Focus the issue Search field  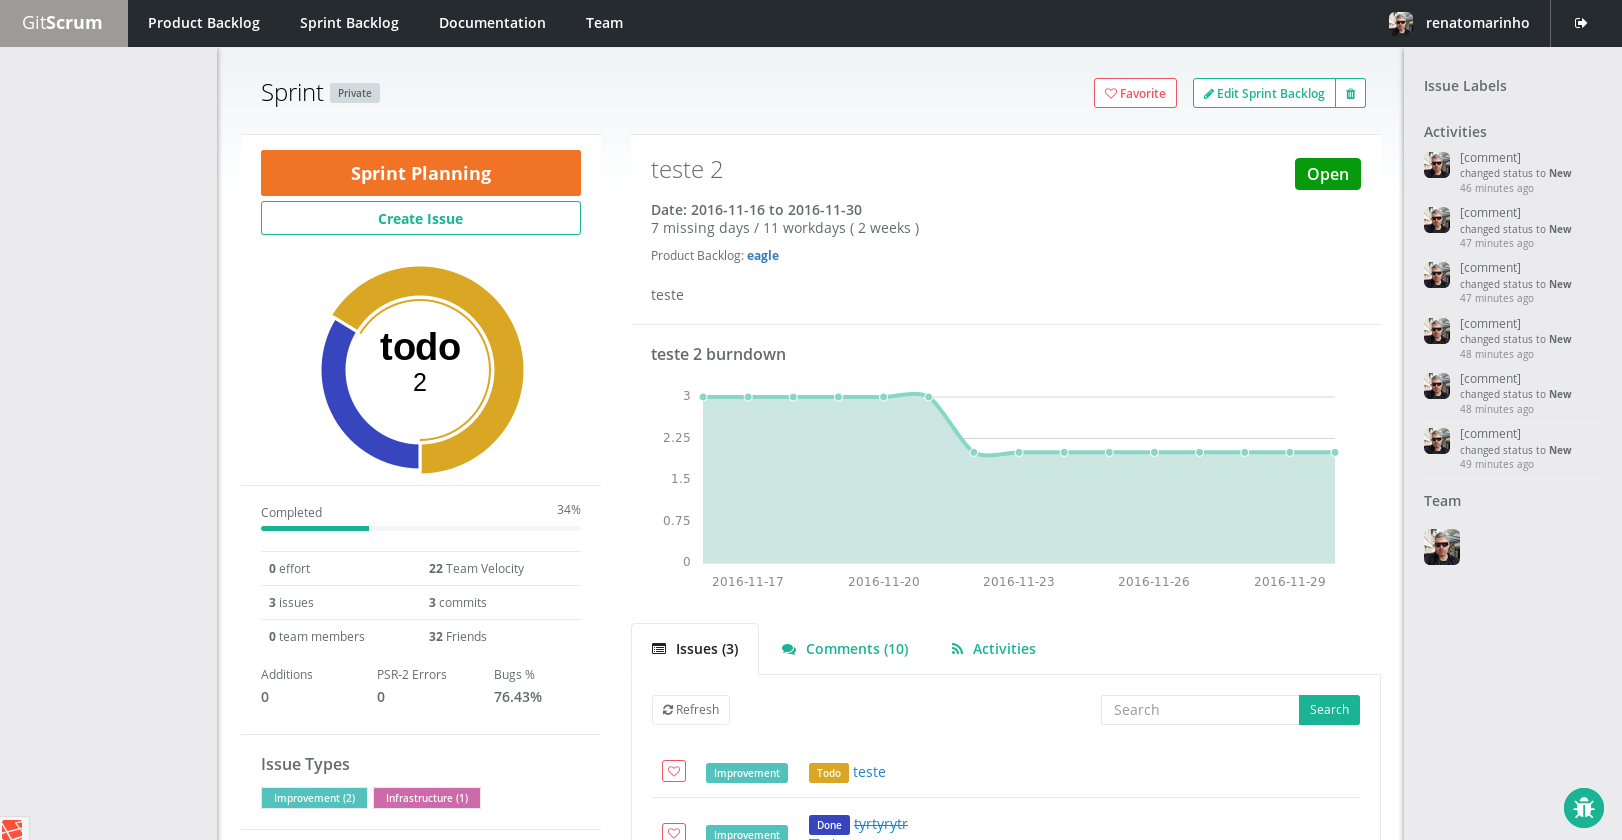1200,710
